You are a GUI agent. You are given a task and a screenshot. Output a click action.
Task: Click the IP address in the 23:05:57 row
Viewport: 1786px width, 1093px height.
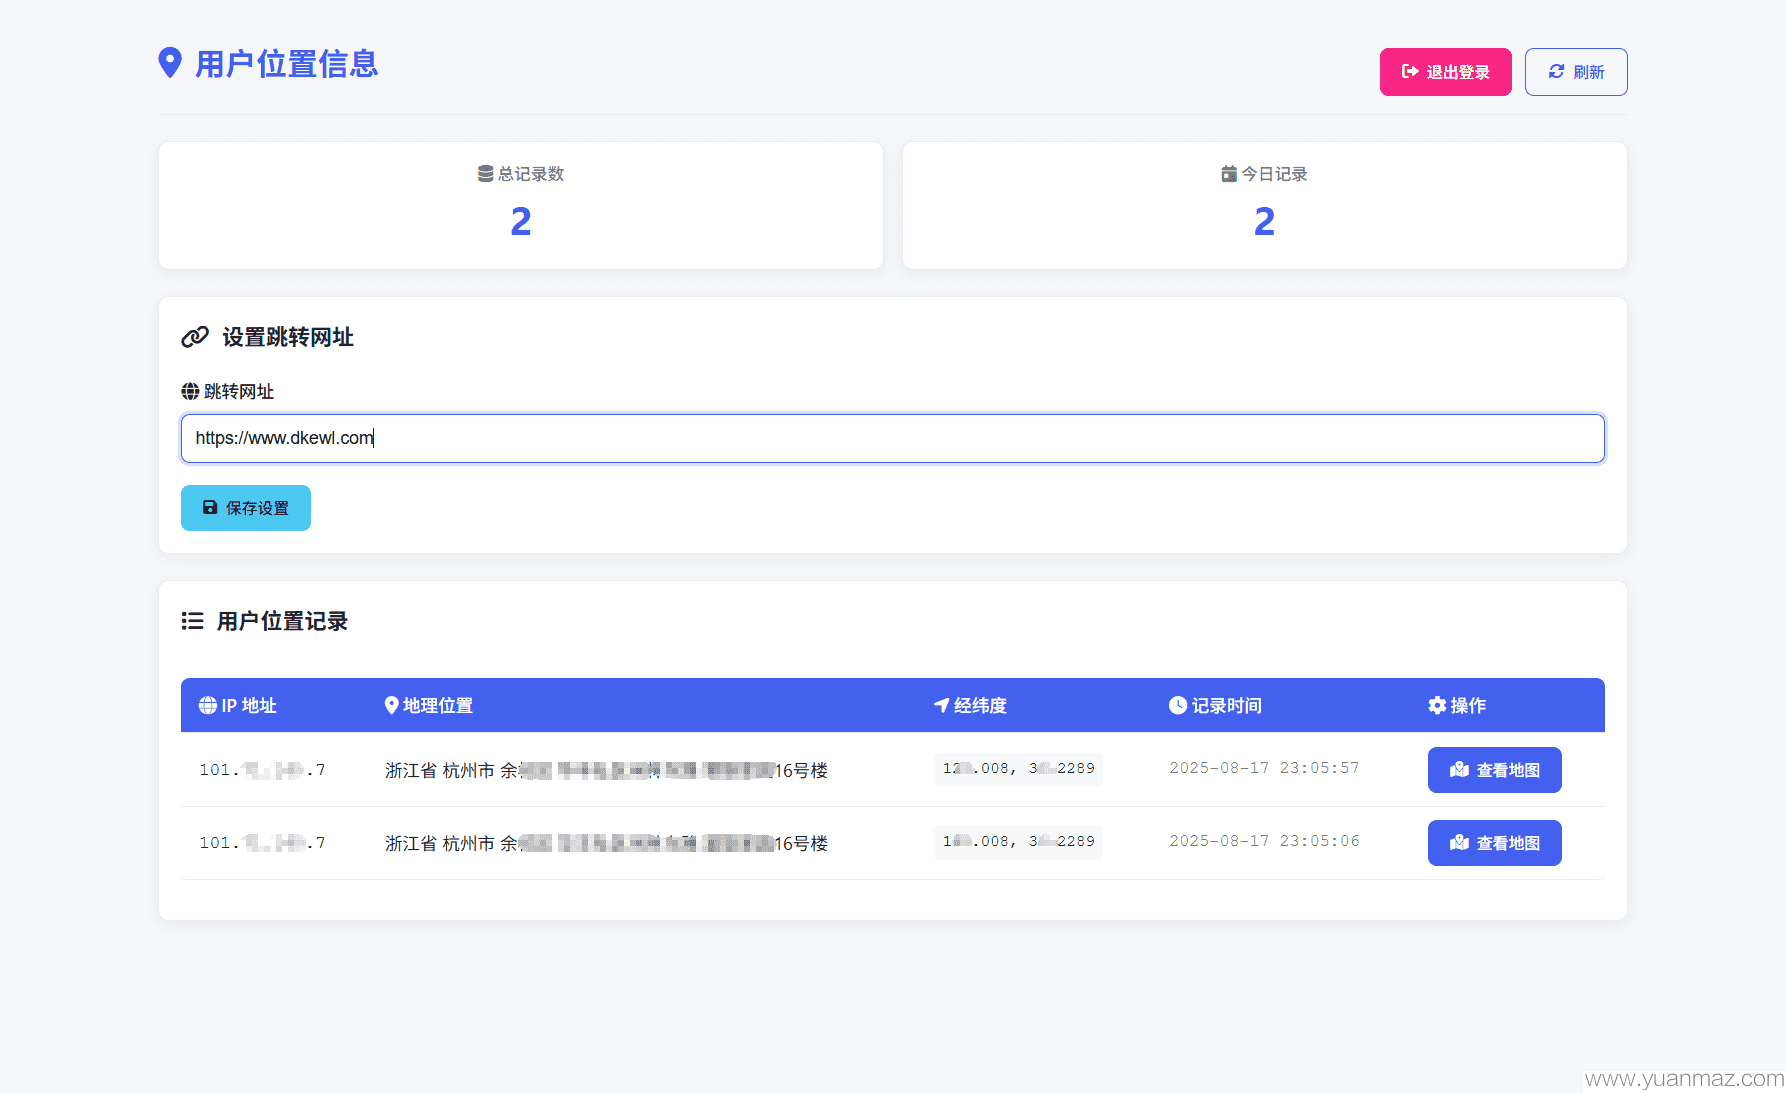pos(262,770)
